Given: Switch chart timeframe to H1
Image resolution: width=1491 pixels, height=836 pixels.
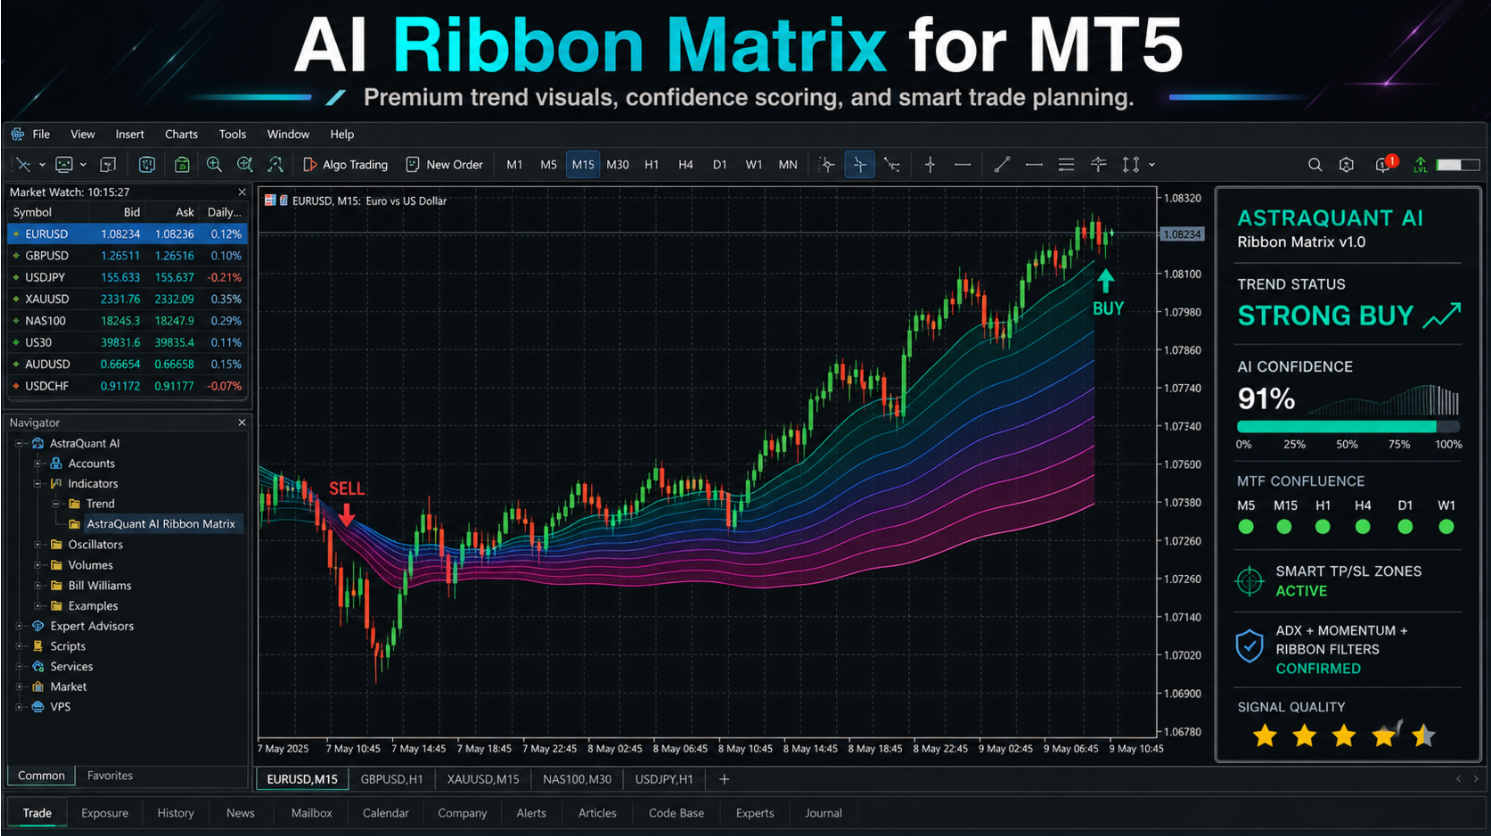Looking at the screenshot, I should [652, 165].
